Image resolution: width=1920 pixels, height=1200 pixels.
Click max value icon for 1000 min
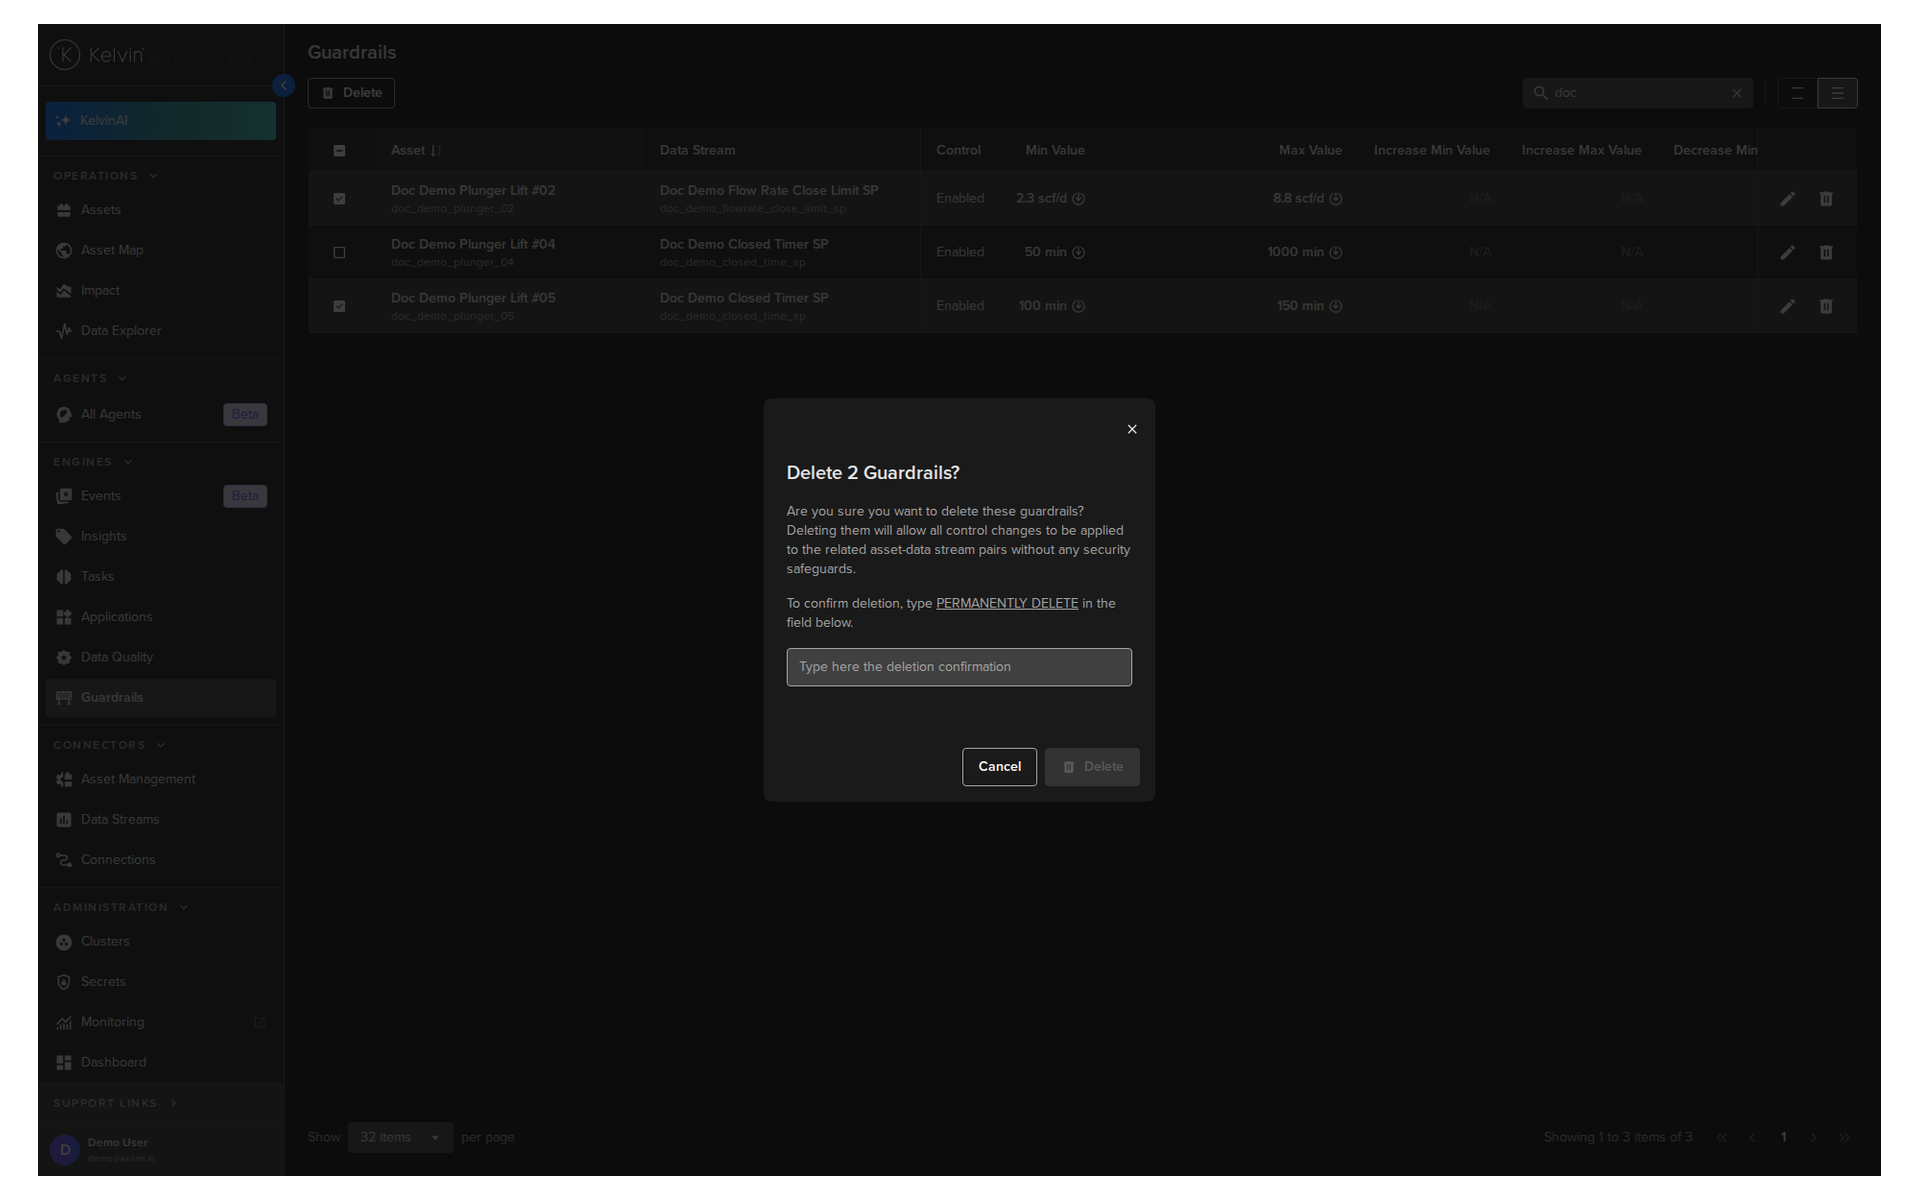point(1335,252)
